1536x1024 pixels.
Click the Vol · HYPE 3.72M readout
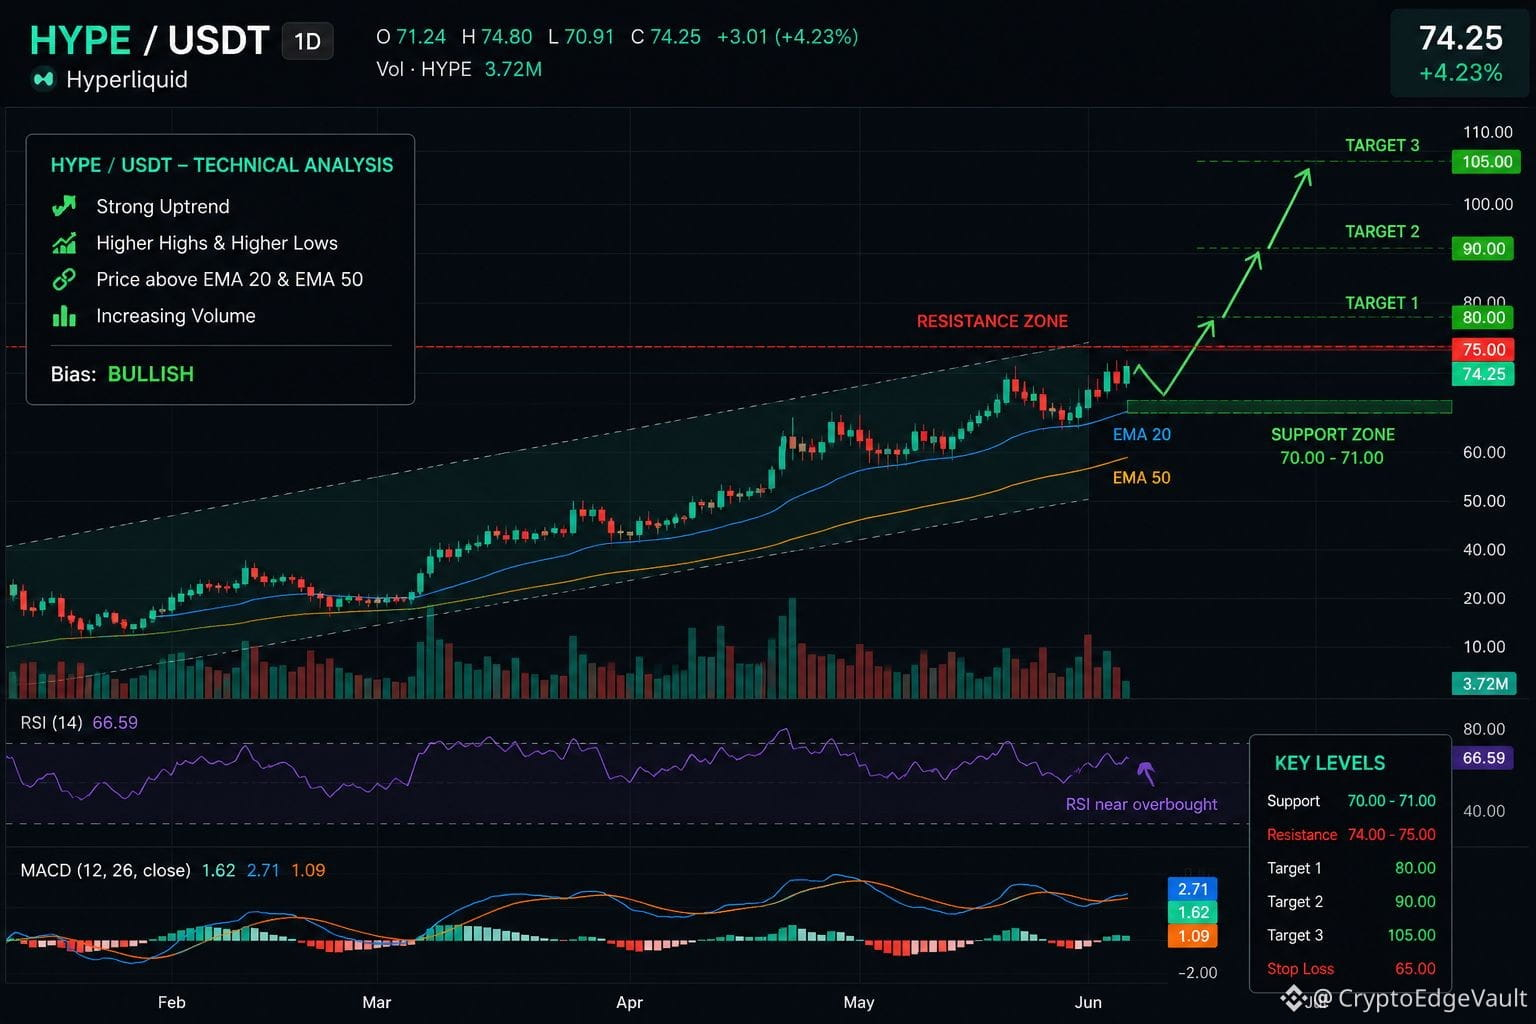point(459,69)
